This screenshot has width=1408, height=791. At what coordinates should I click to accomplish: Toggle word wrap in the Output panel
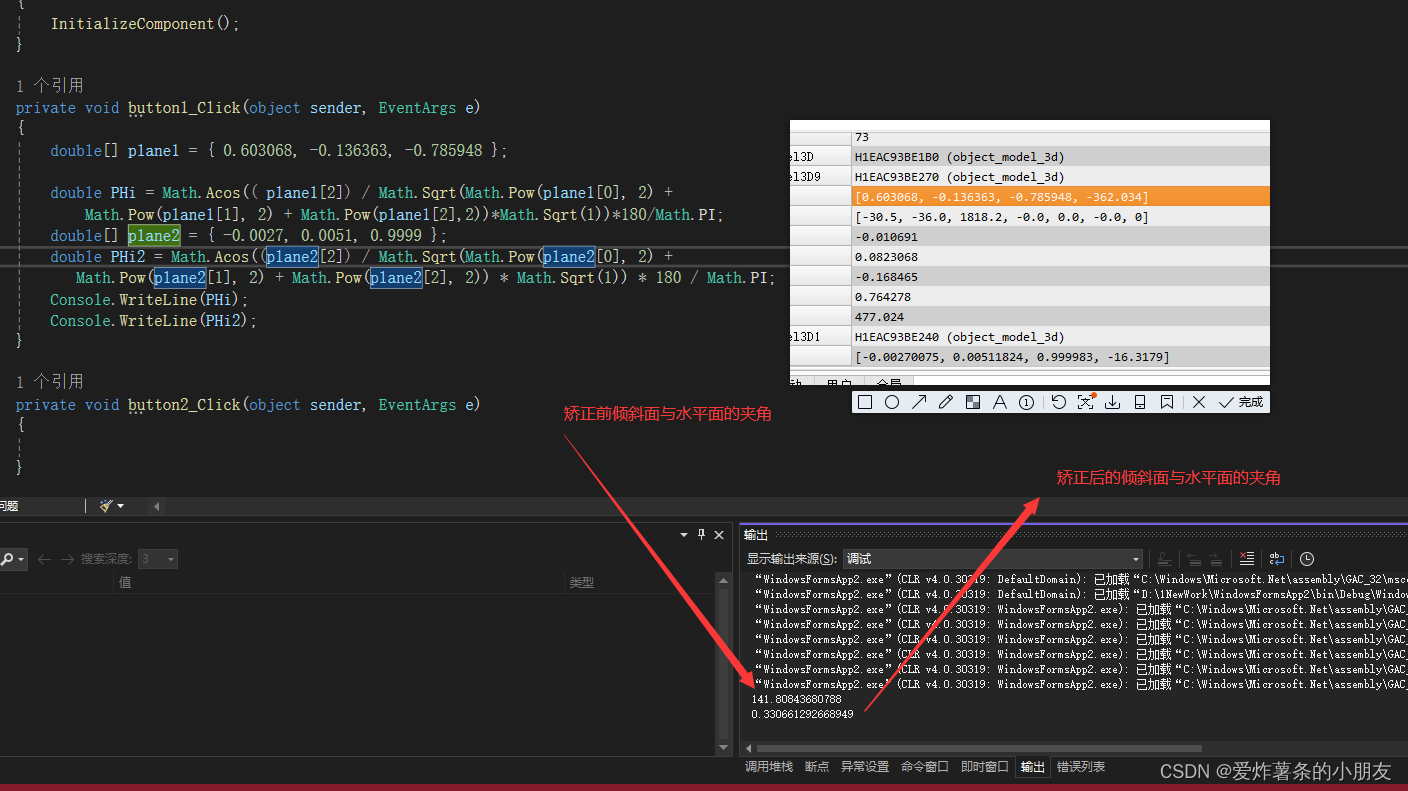[1277, 559]
